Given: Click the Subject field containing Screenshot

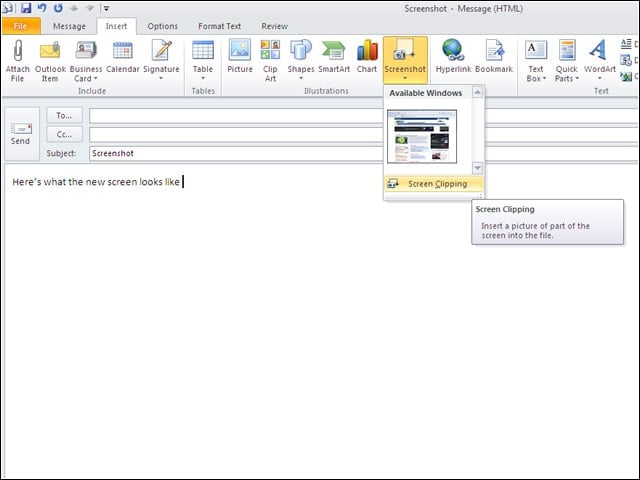Looking at the screenshot, I should pos(237,153).
